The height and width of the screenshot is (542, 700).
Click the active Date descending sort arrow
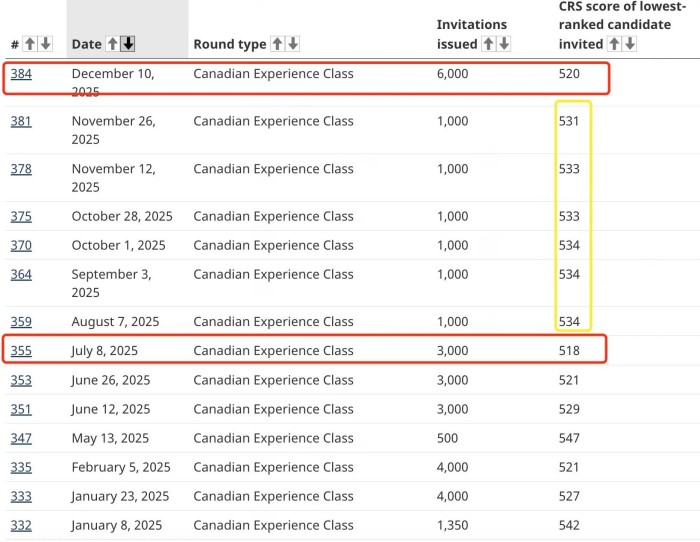(128, 44)
